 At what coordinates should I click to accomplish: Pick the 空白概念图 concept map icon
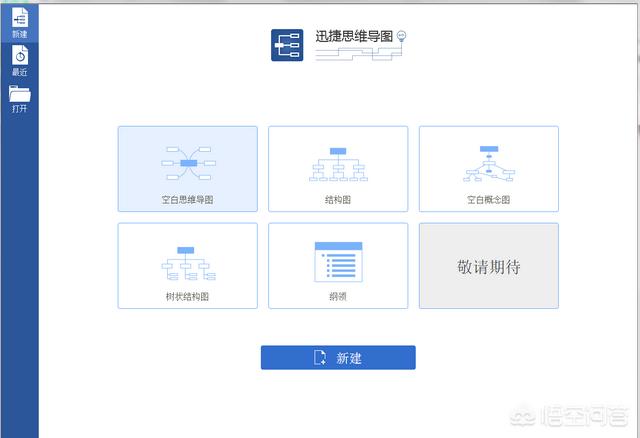click(x=488, y=164)
